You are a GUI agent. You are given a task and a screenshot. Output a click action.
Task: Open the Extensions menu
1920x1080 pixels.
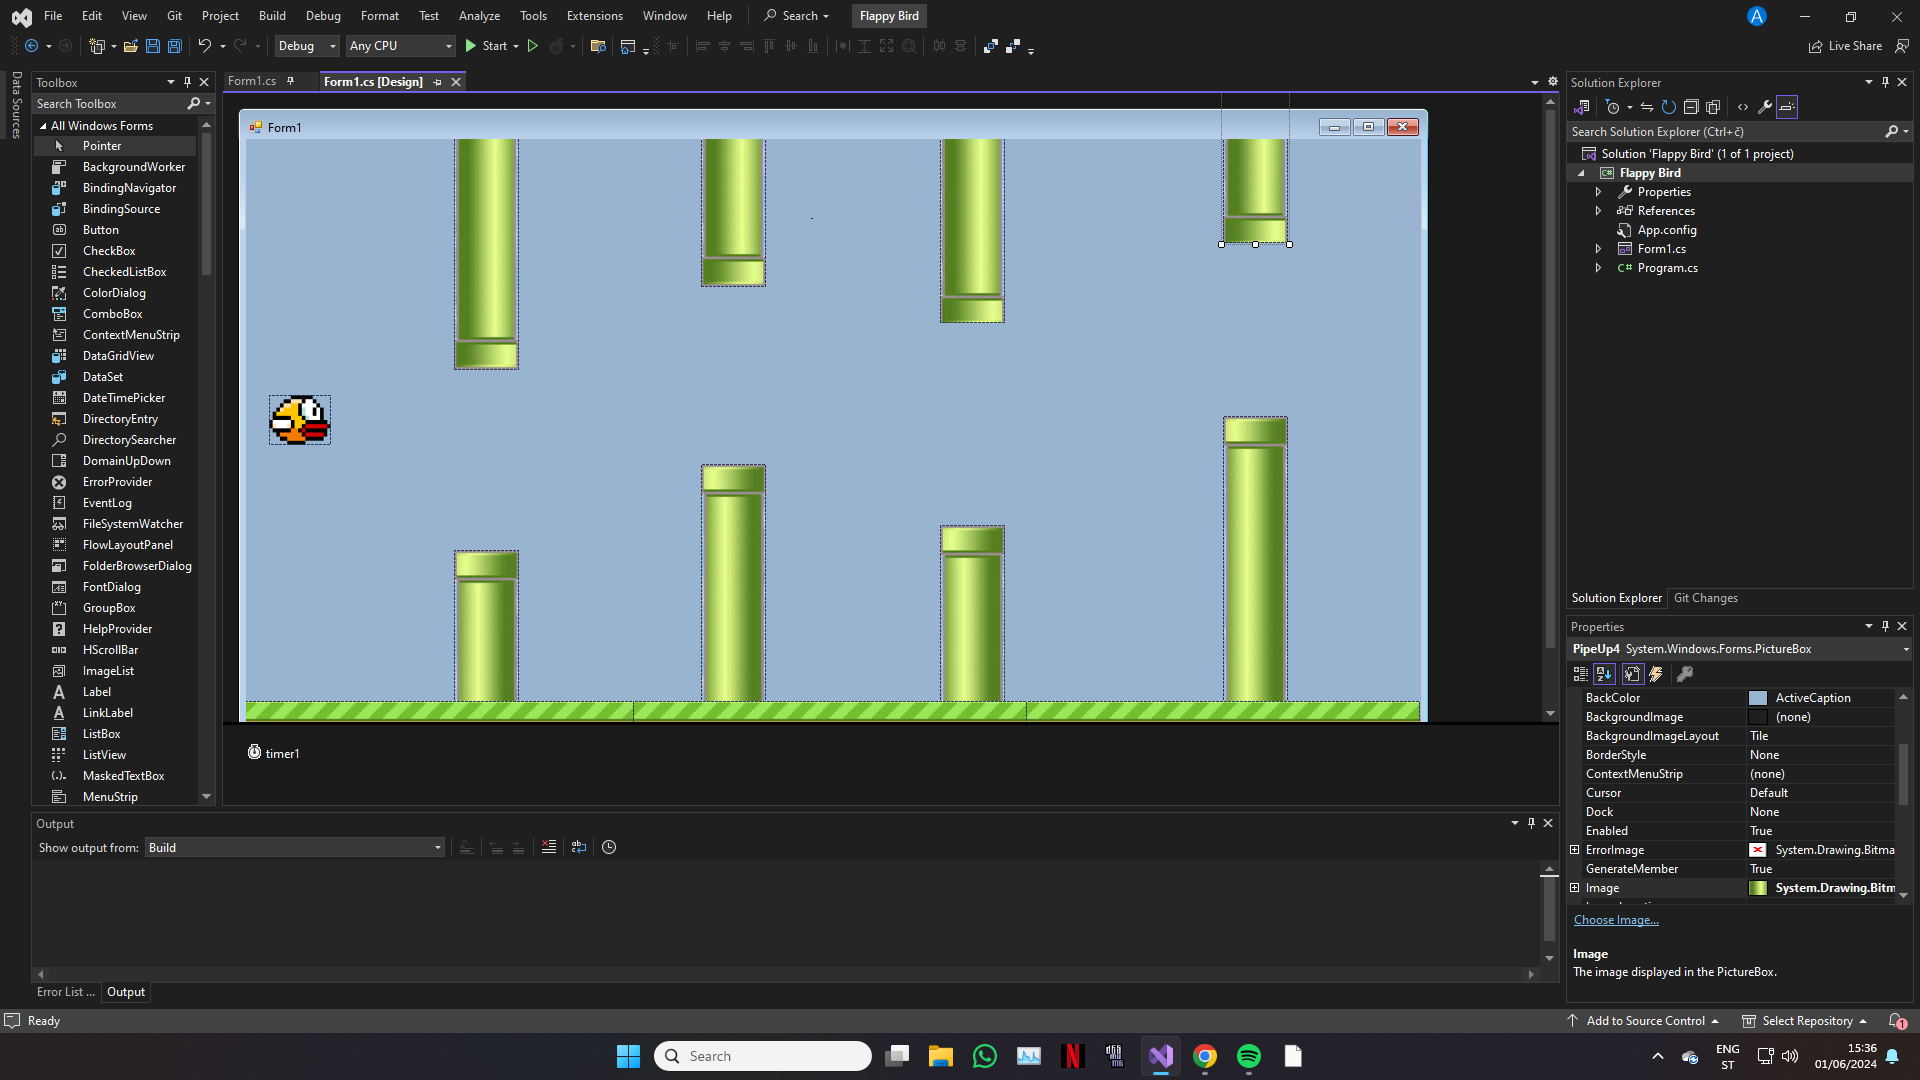(x=594, y=16)
